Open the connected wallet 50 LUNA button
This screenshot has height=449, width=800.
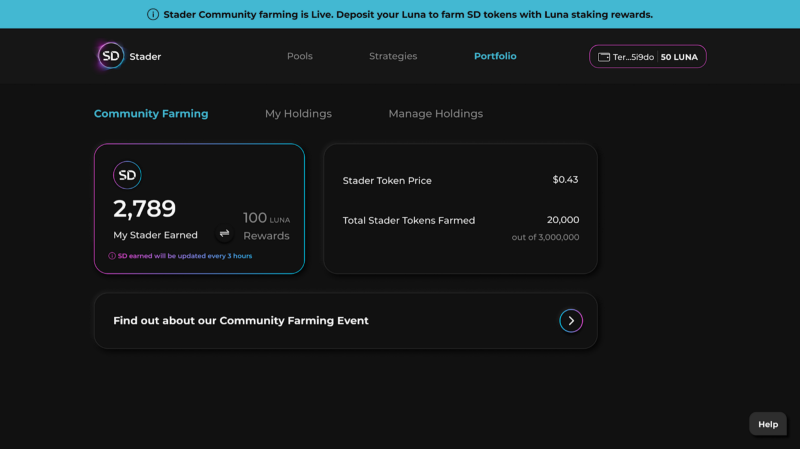648,57
